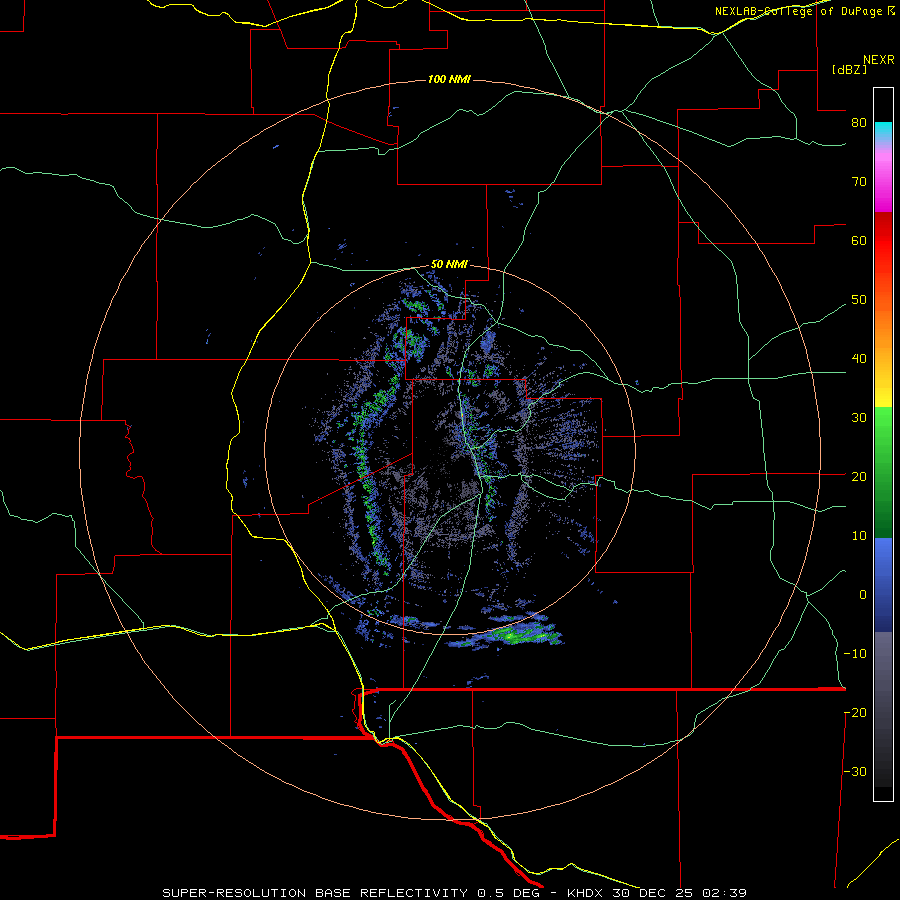Click the -10 dBZ scale value

pos(855,654)
